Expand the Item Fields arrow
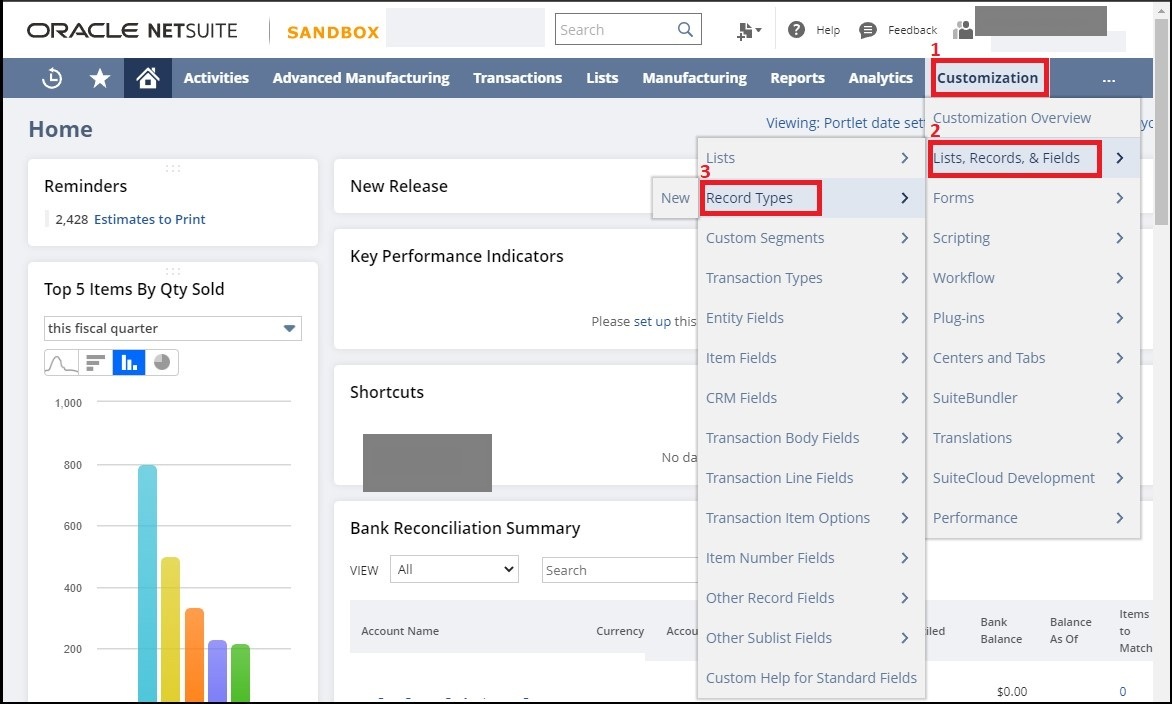The image size is (1172, 704). (904, 358)
